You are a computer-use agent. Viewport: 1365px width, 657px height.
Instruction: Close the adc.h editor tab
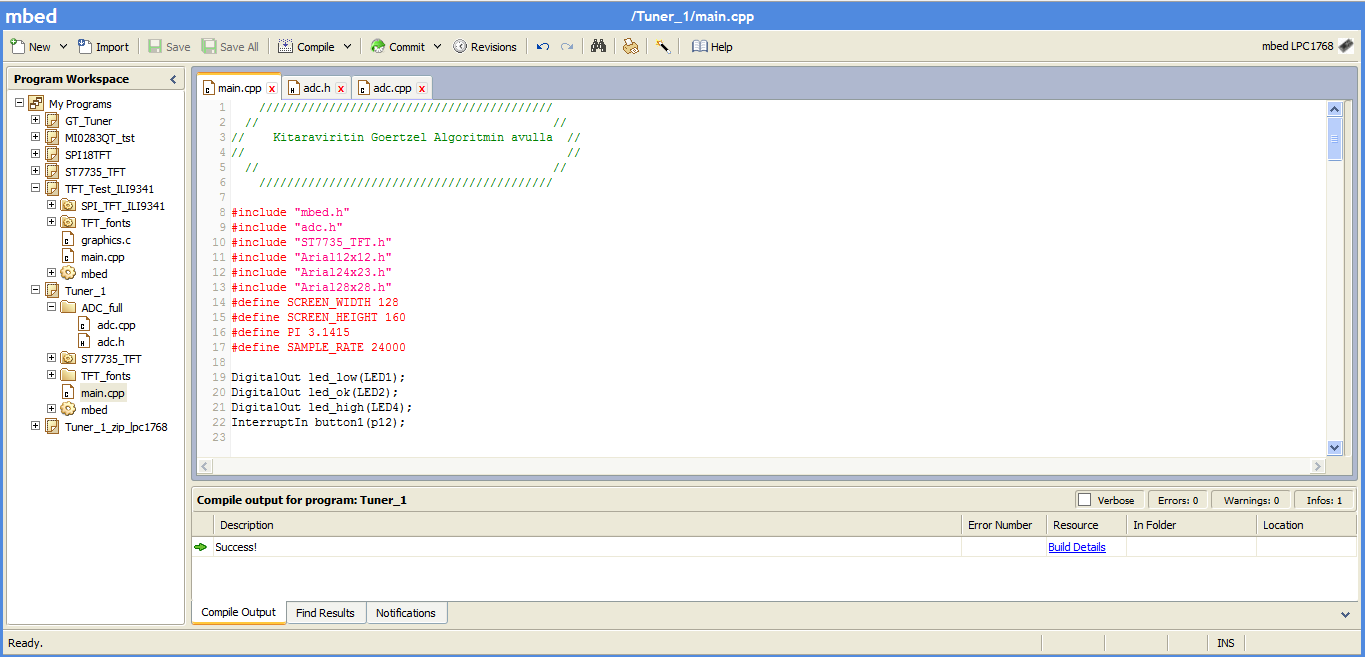(x=341, y=88)
